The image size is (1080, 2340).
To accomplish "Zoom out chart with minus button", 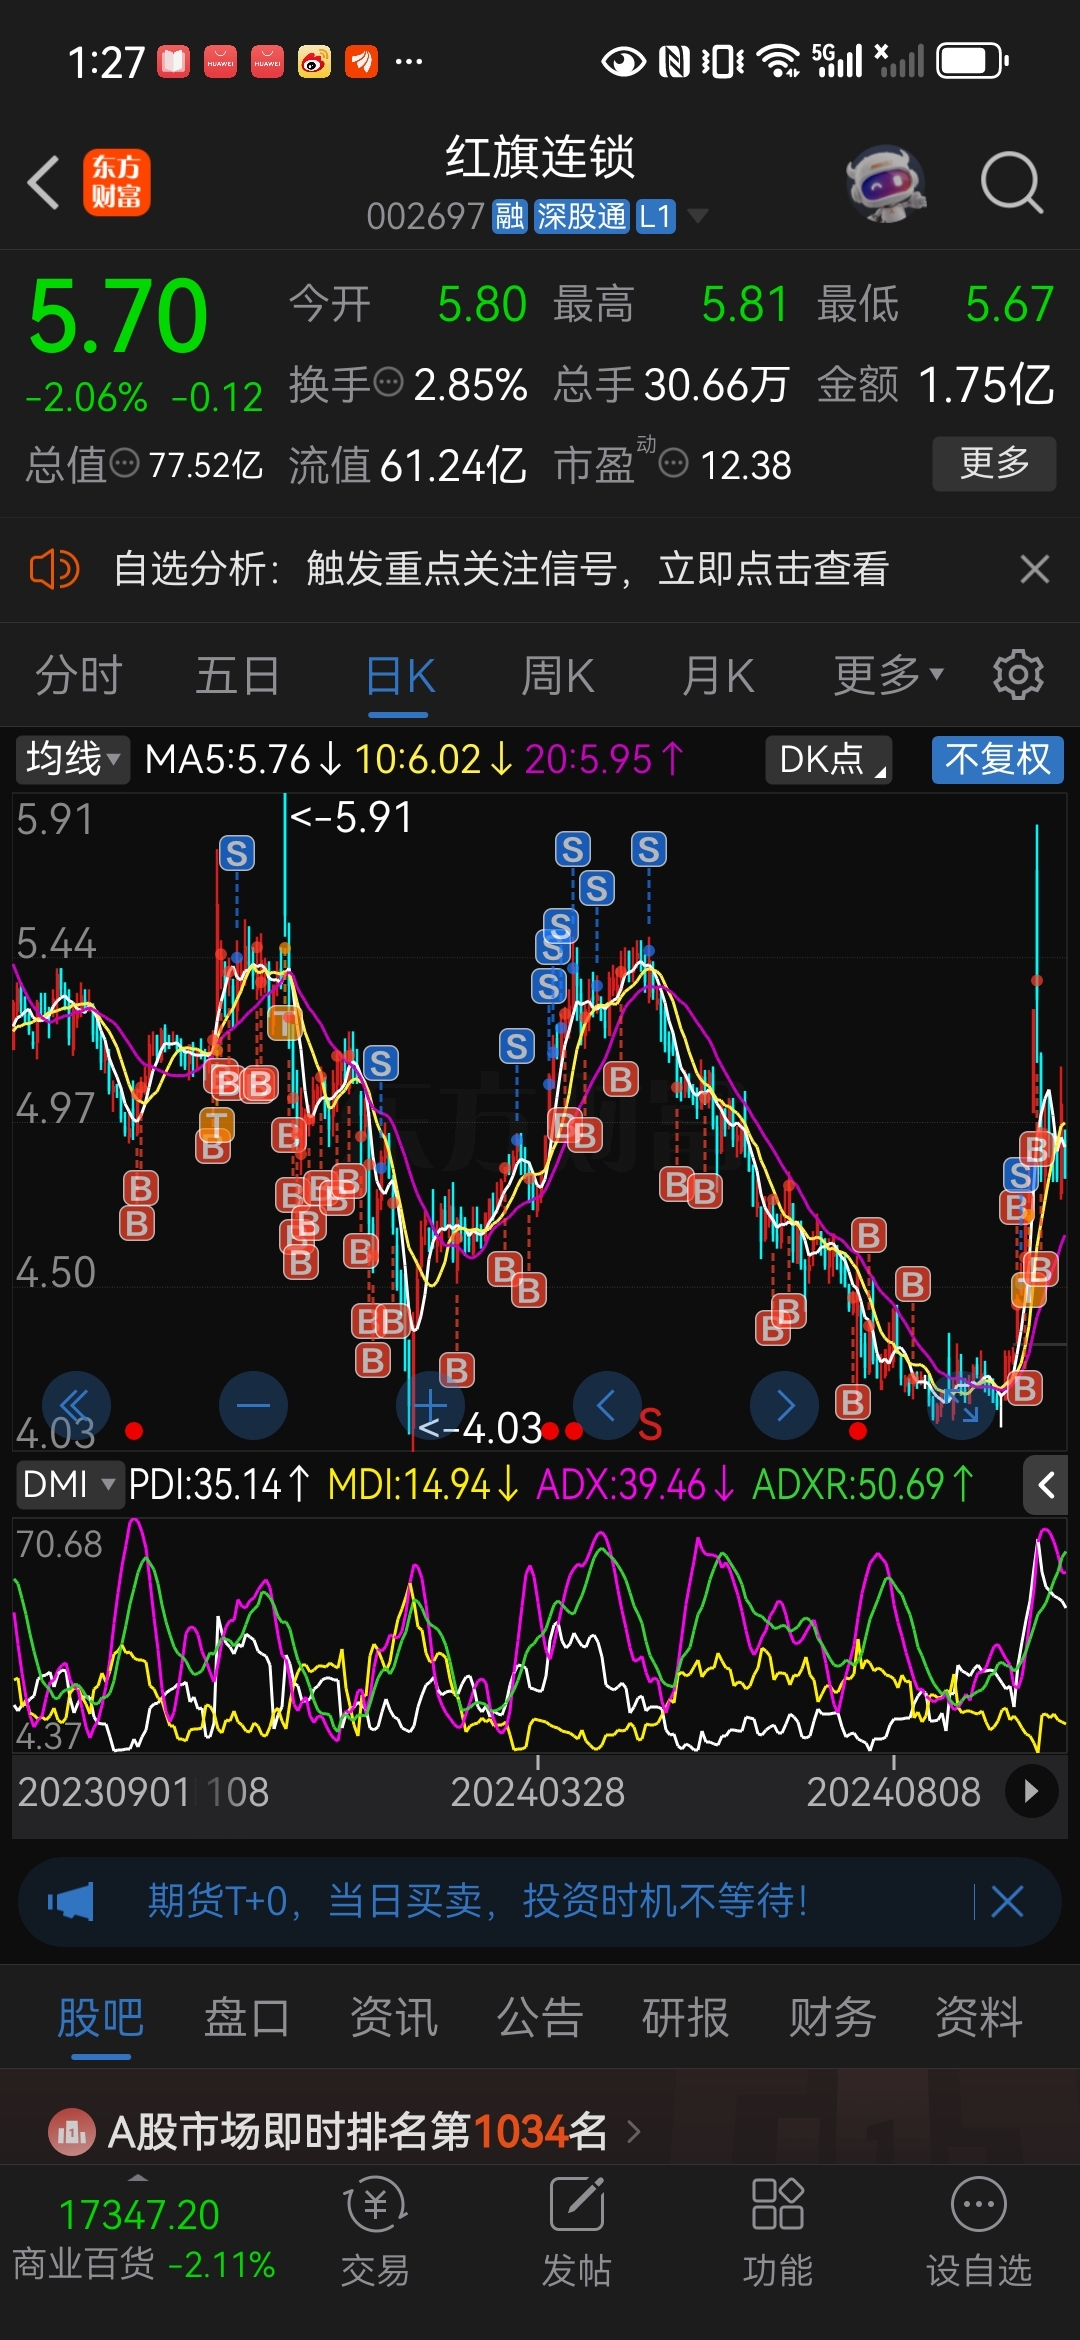I will point(253,1405).
